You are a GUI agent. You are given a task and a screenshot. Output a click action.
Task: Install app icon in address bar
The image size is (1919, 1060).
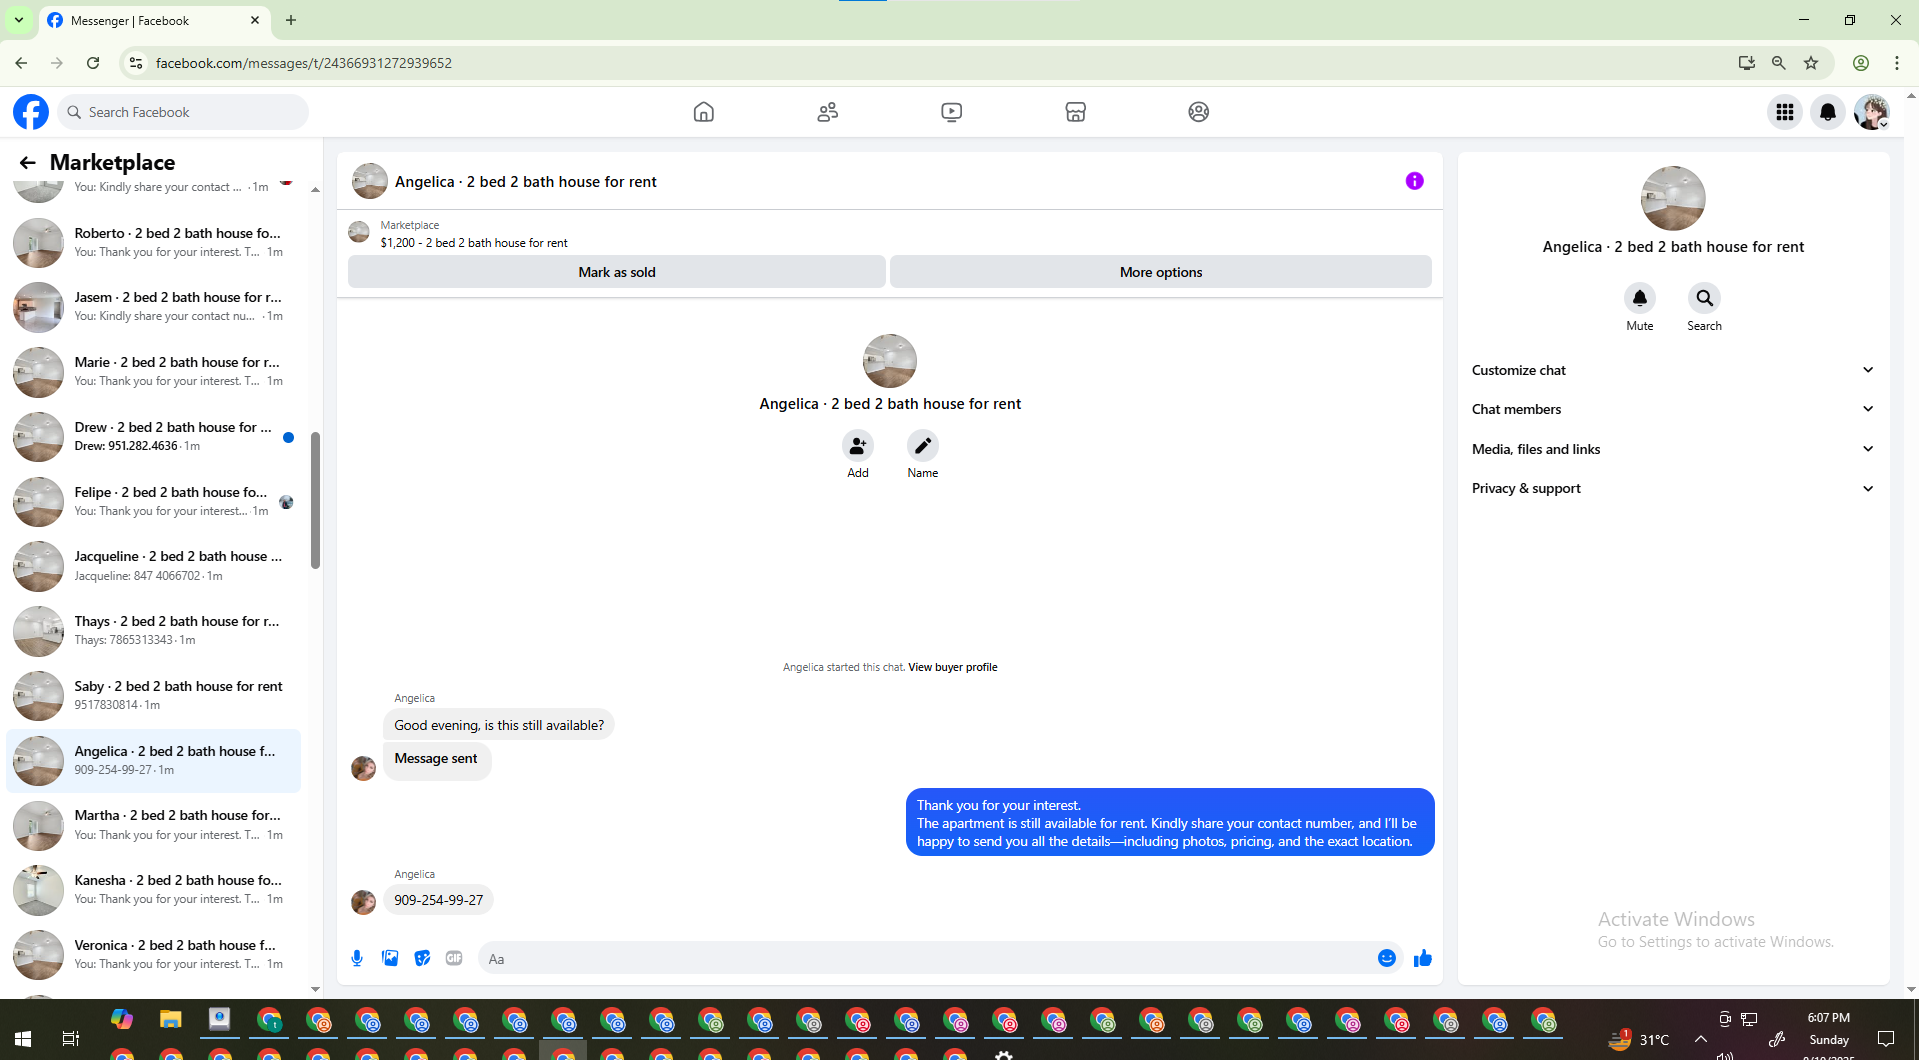coord(1746,63)
